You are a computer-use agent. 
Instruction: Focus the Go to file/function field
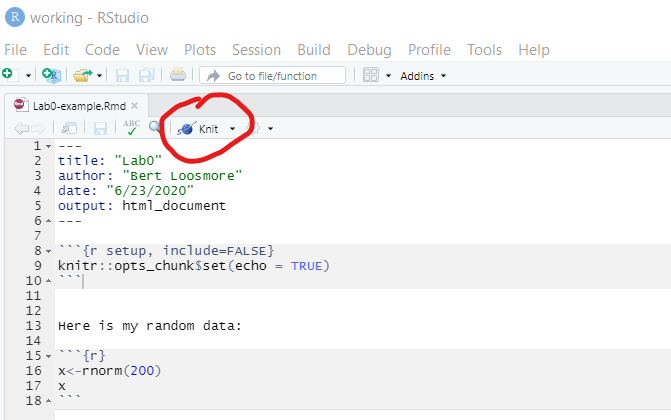click(x=273, y=76)
